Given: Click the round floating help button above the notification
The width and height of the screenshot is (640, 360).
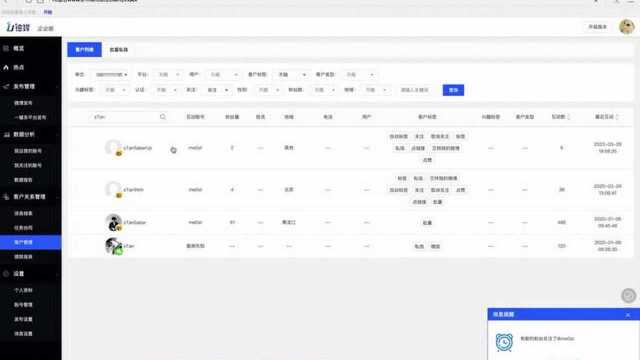Looking at the screenshot, I should pos(629,295).
